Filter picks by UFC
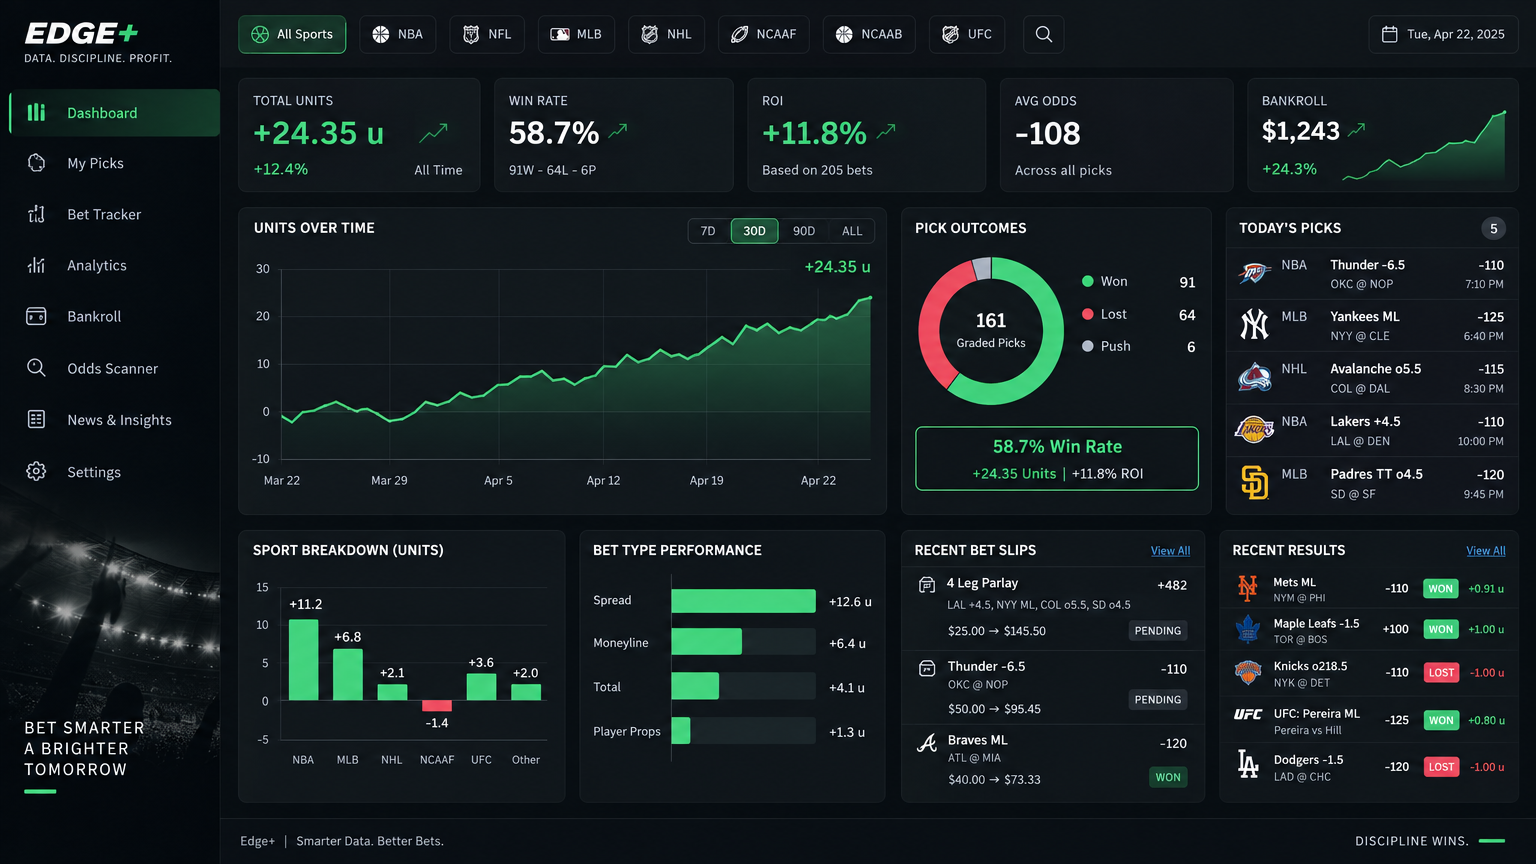 [968, 34]
